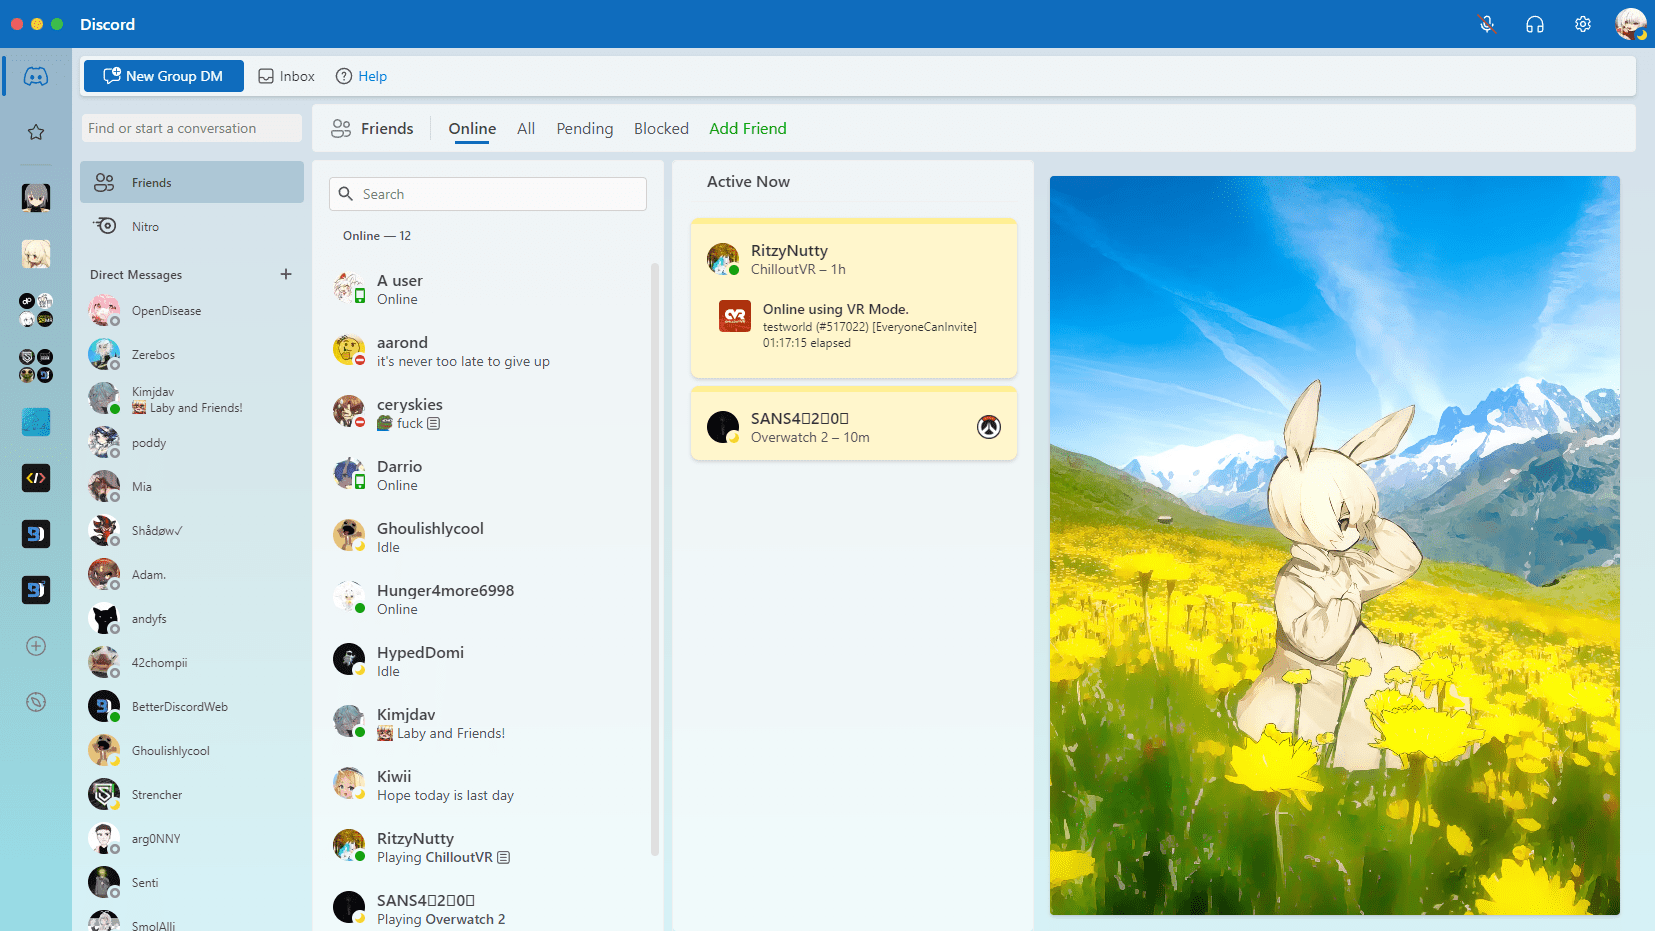
Task: Open Nitro from the sidebar
Action: tap(145, 226)
